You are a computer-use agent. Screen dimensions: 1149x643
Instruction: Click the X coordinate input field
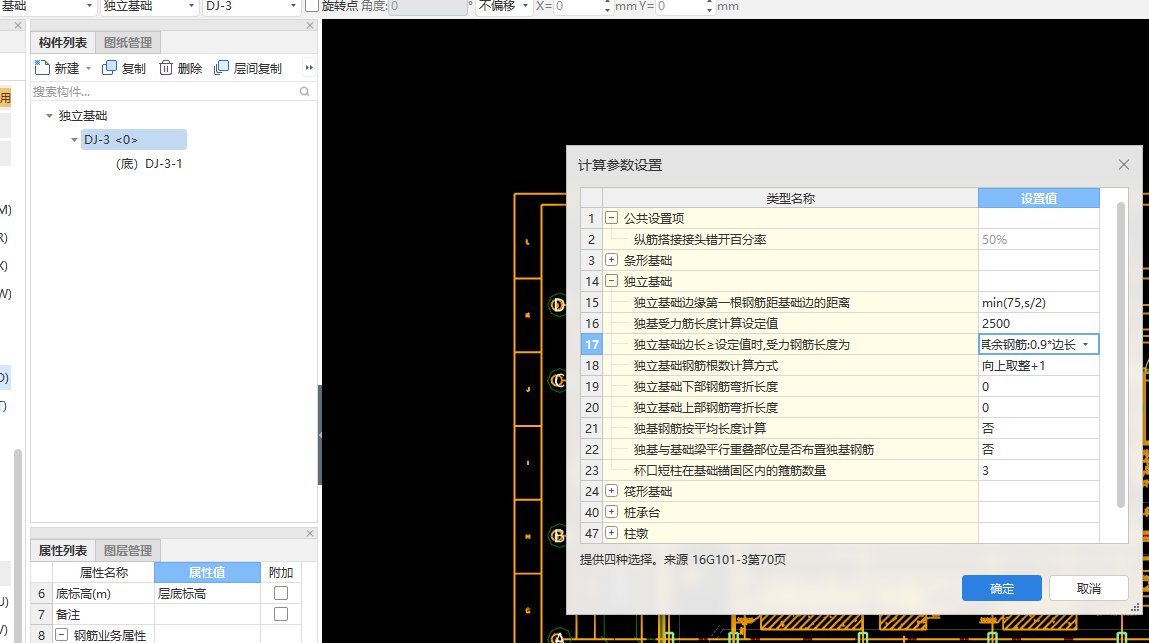tap(579, 6)
